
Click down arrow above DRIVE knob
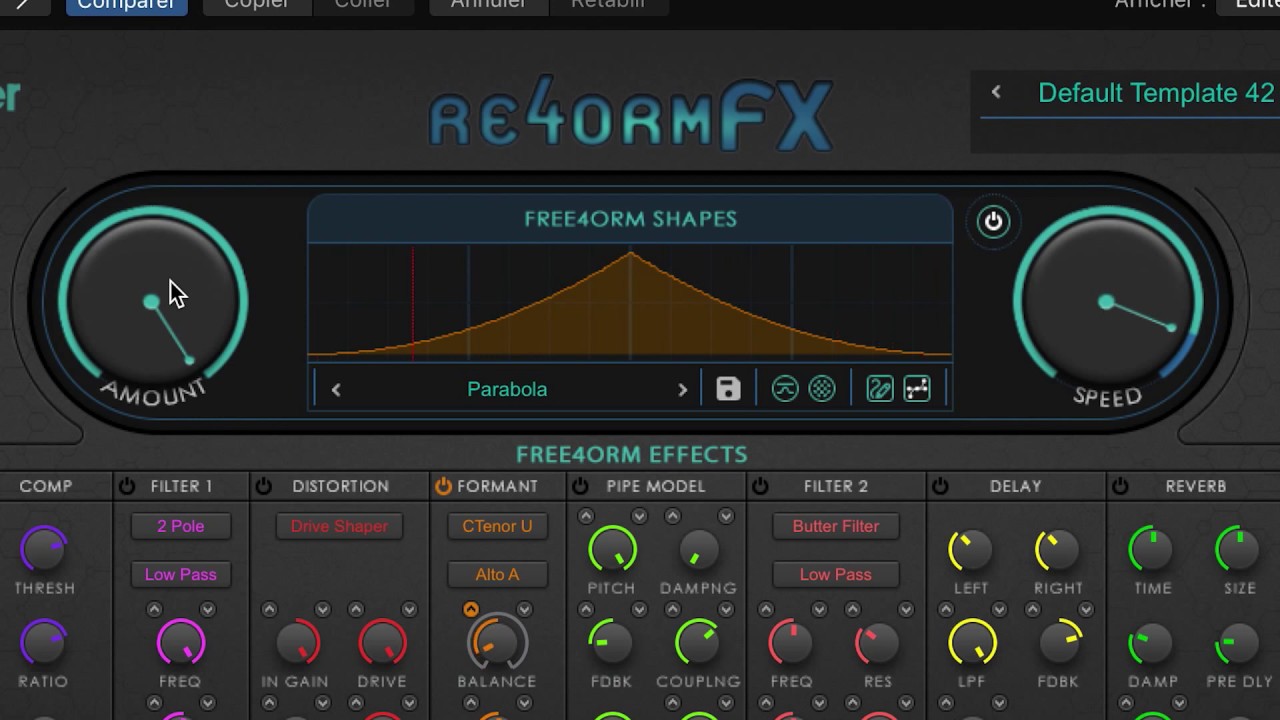click(409, 609)
